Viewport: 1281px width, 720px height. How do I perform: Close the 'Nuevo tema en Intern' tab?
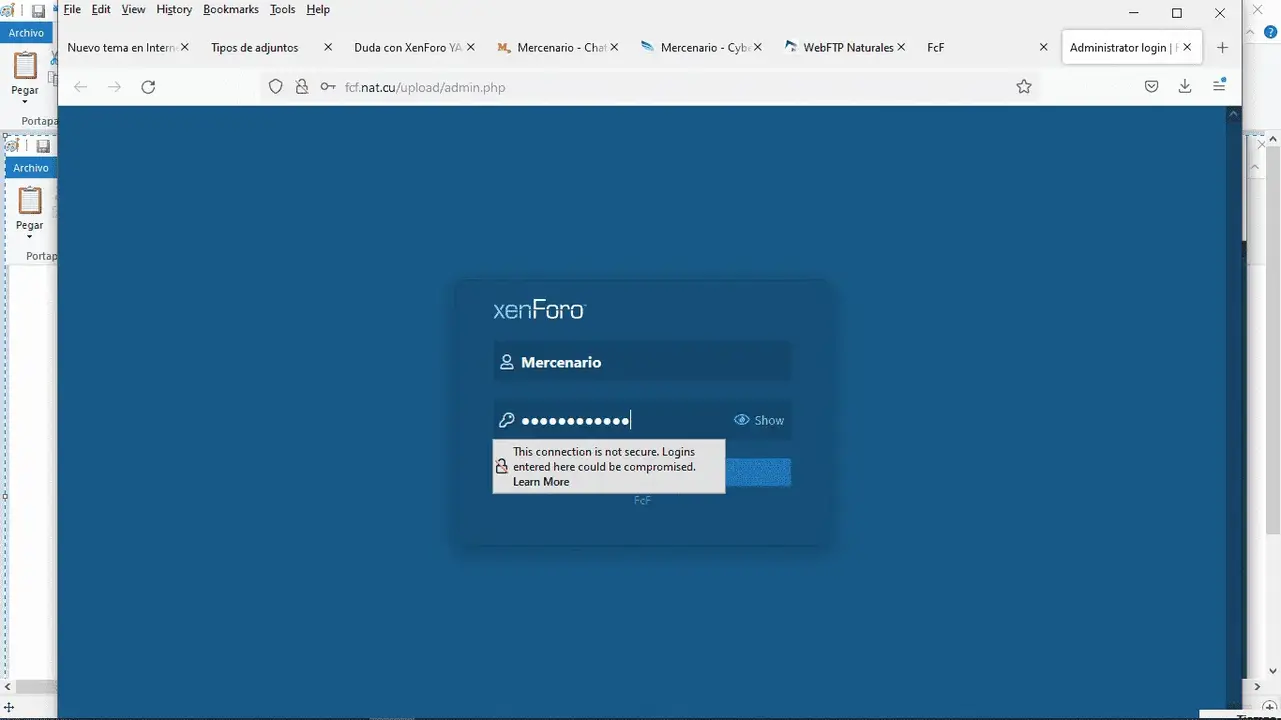[x=185, y=47]
